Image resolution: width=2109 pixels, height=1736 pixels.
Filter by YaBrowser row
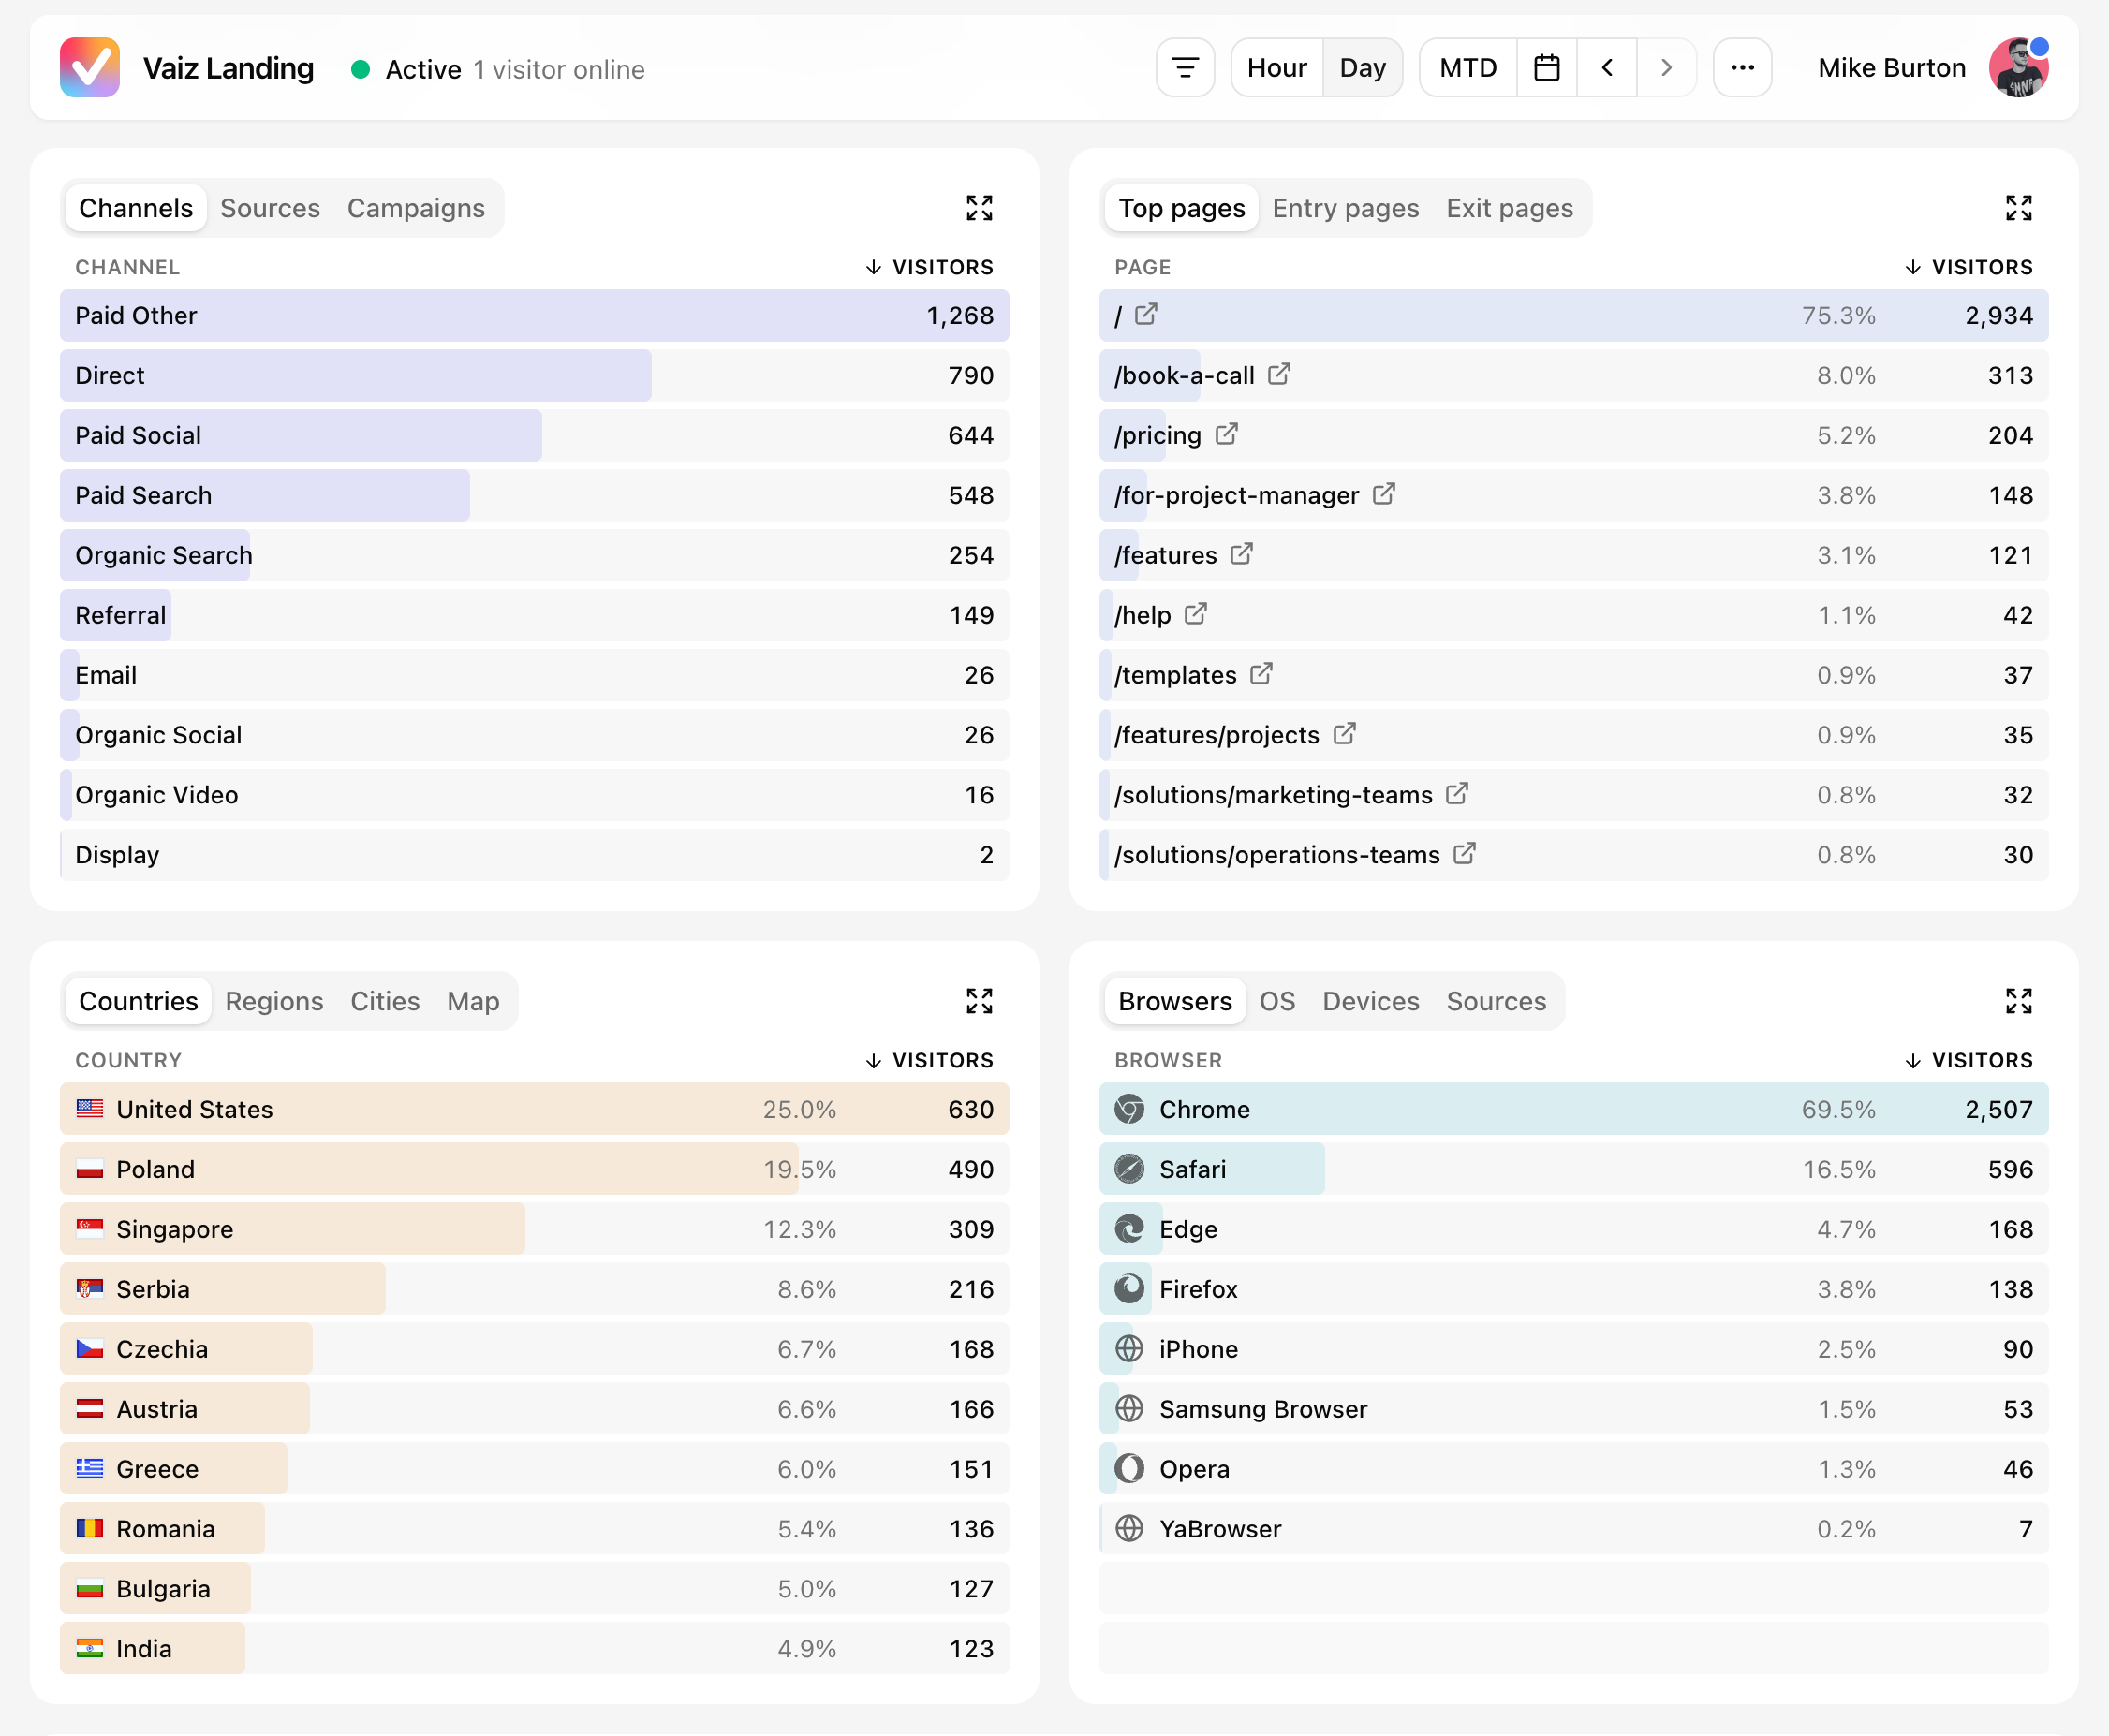pos(1574,1529)
